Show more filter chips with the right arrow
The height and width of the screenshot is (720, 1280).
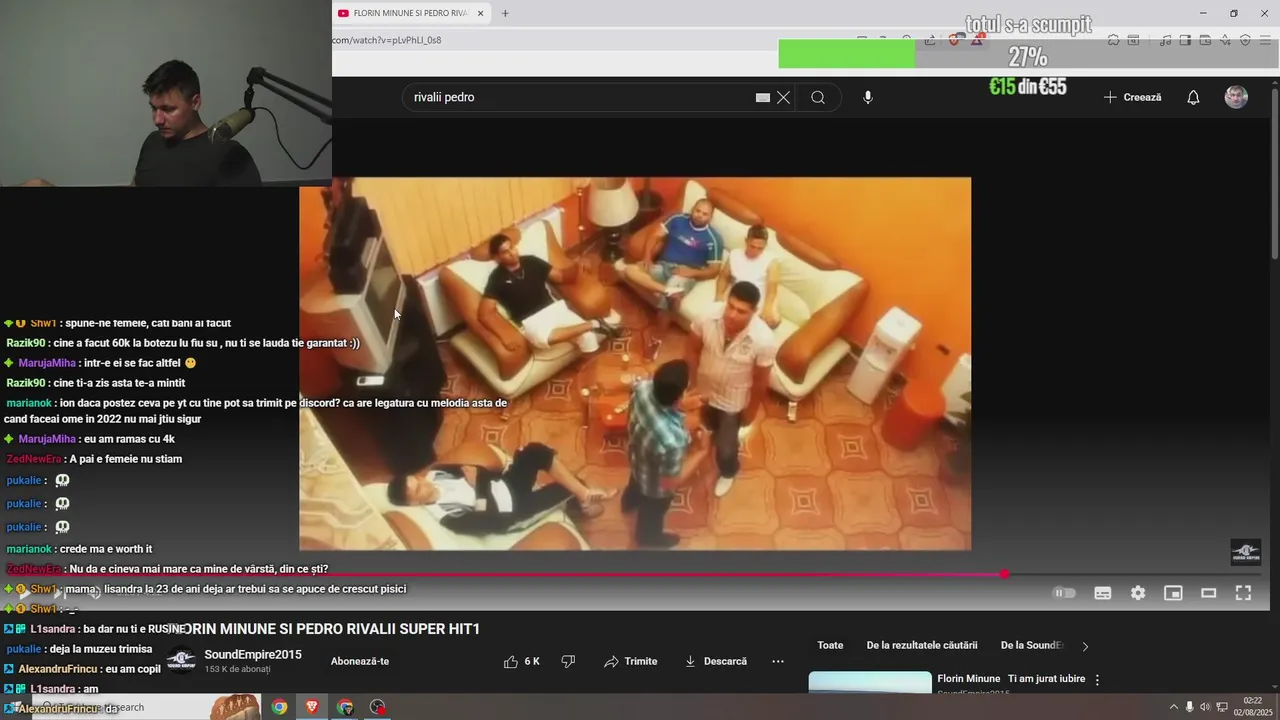1085,646
